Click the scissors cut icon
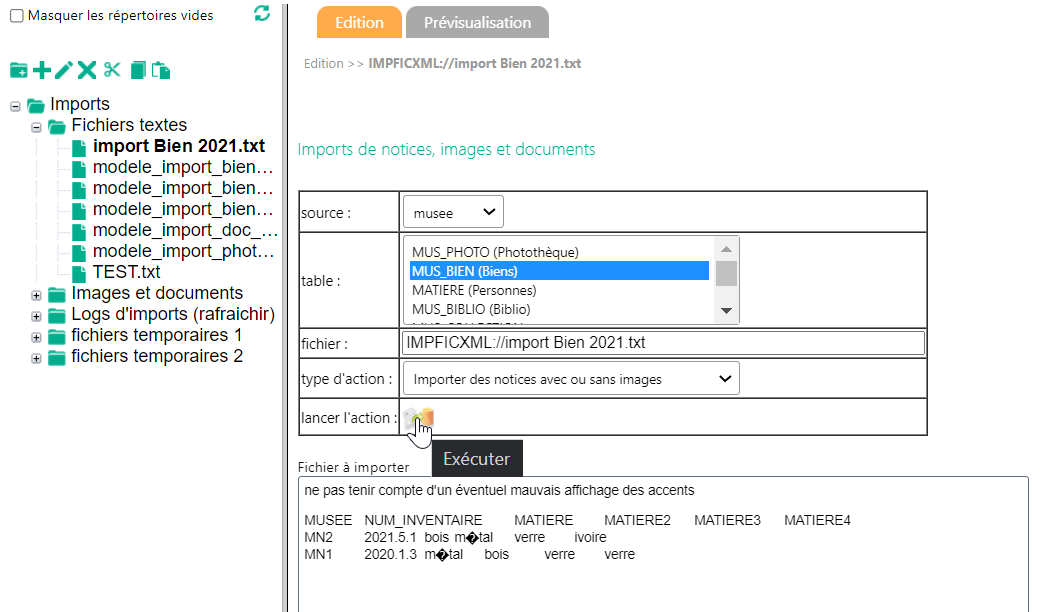1044x612 pixels. [x=112, y=69]
